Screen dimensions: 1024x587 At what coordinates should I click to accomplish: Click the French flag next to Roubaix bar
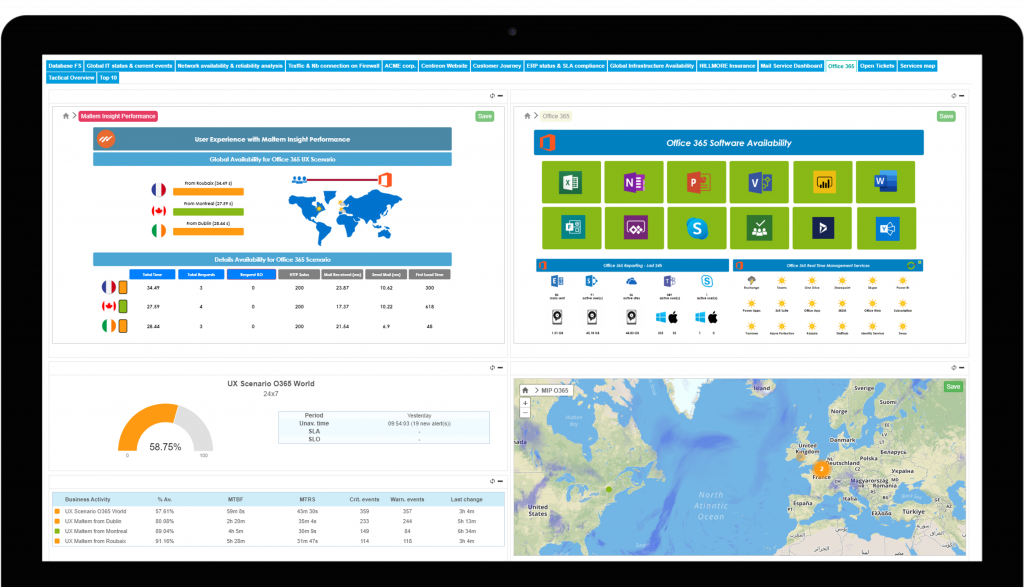(x=159, y=189)
